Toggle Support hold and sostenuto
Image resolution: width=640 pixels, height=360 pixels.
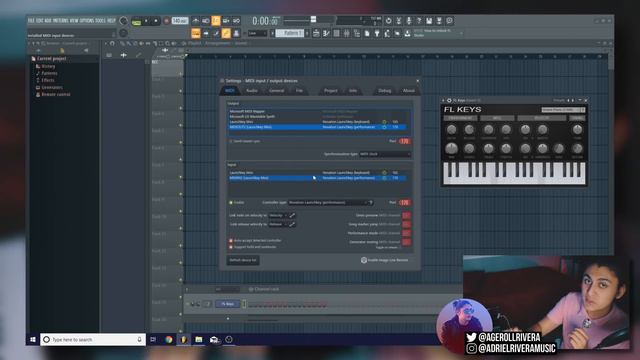point(231,247)
